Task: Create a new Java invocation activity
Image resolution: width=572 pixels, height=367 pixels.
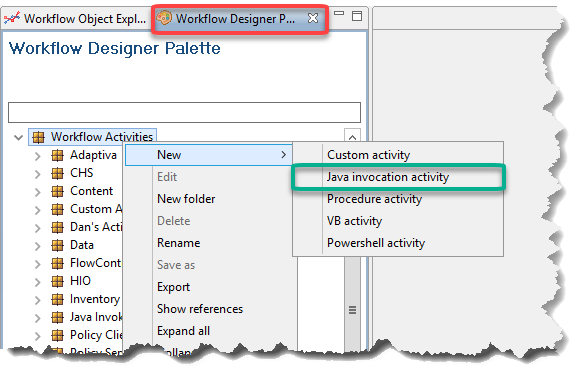Action: tap(388, 177)
